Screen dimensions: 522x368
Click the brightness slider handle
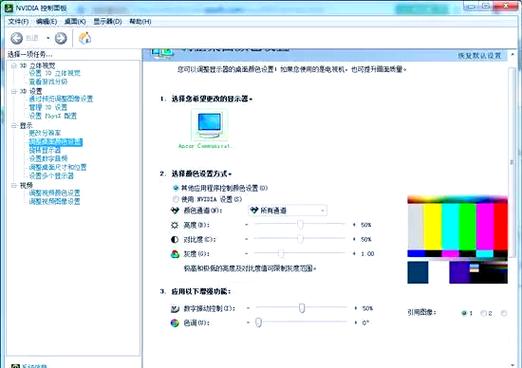pos(300,225)
